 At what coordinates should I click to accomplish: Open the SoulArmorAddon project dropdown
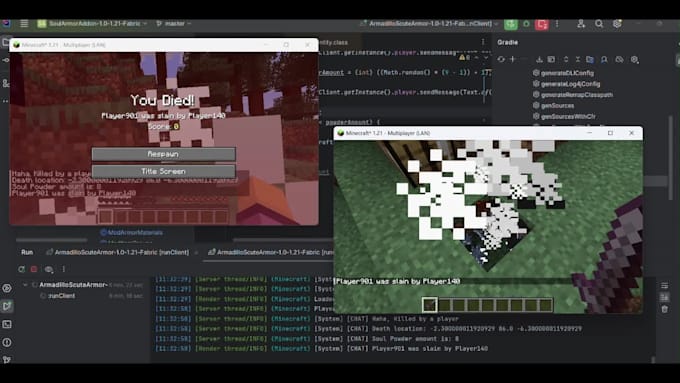pyautogui.click(x=92, y=23)
